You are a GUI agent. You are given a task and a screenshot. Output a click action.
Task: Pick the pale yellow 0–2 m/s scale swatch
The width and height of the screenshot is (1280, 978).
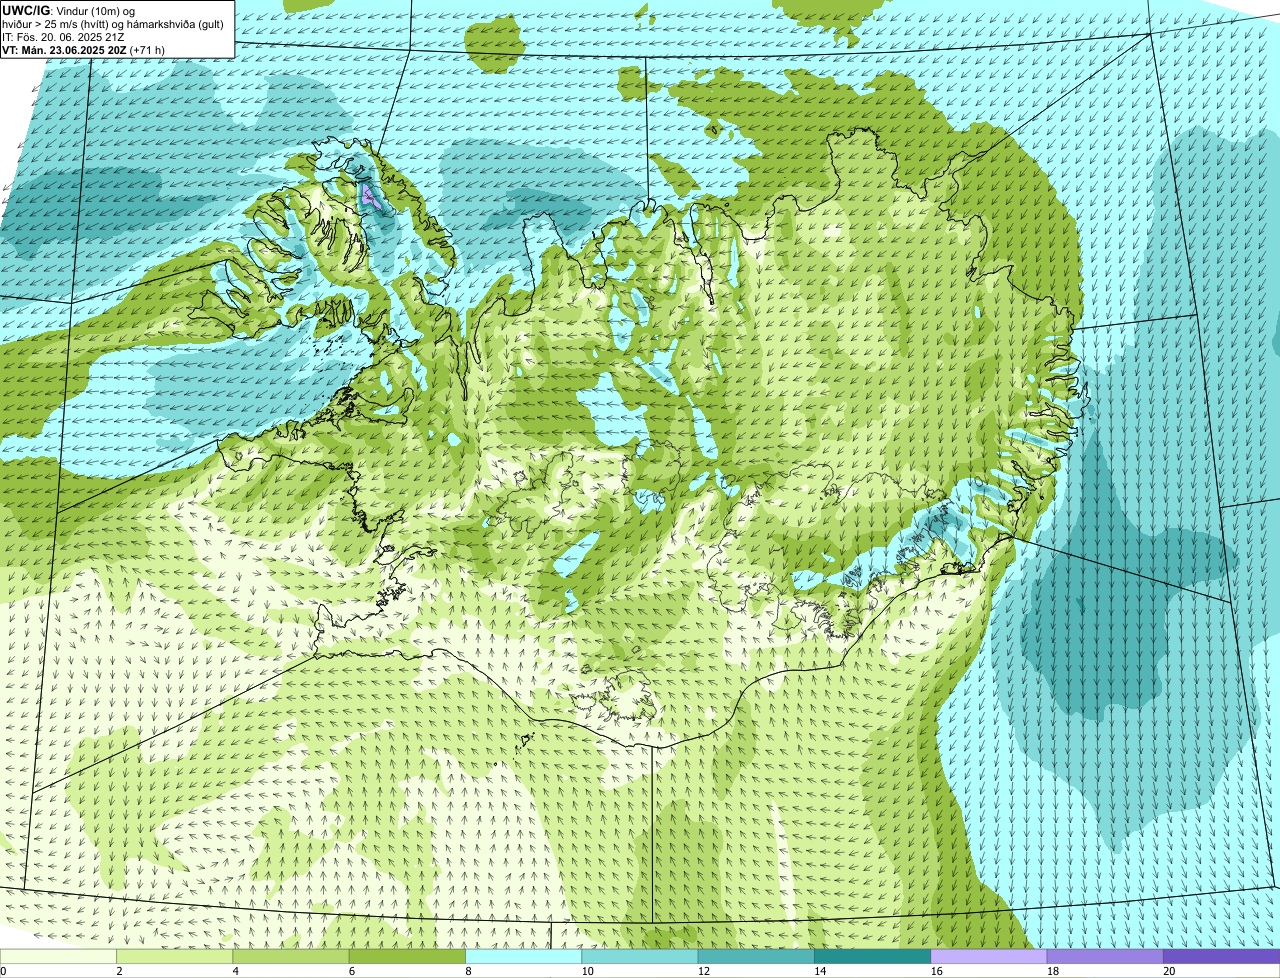pyautogui.click(x=58, y=956)
